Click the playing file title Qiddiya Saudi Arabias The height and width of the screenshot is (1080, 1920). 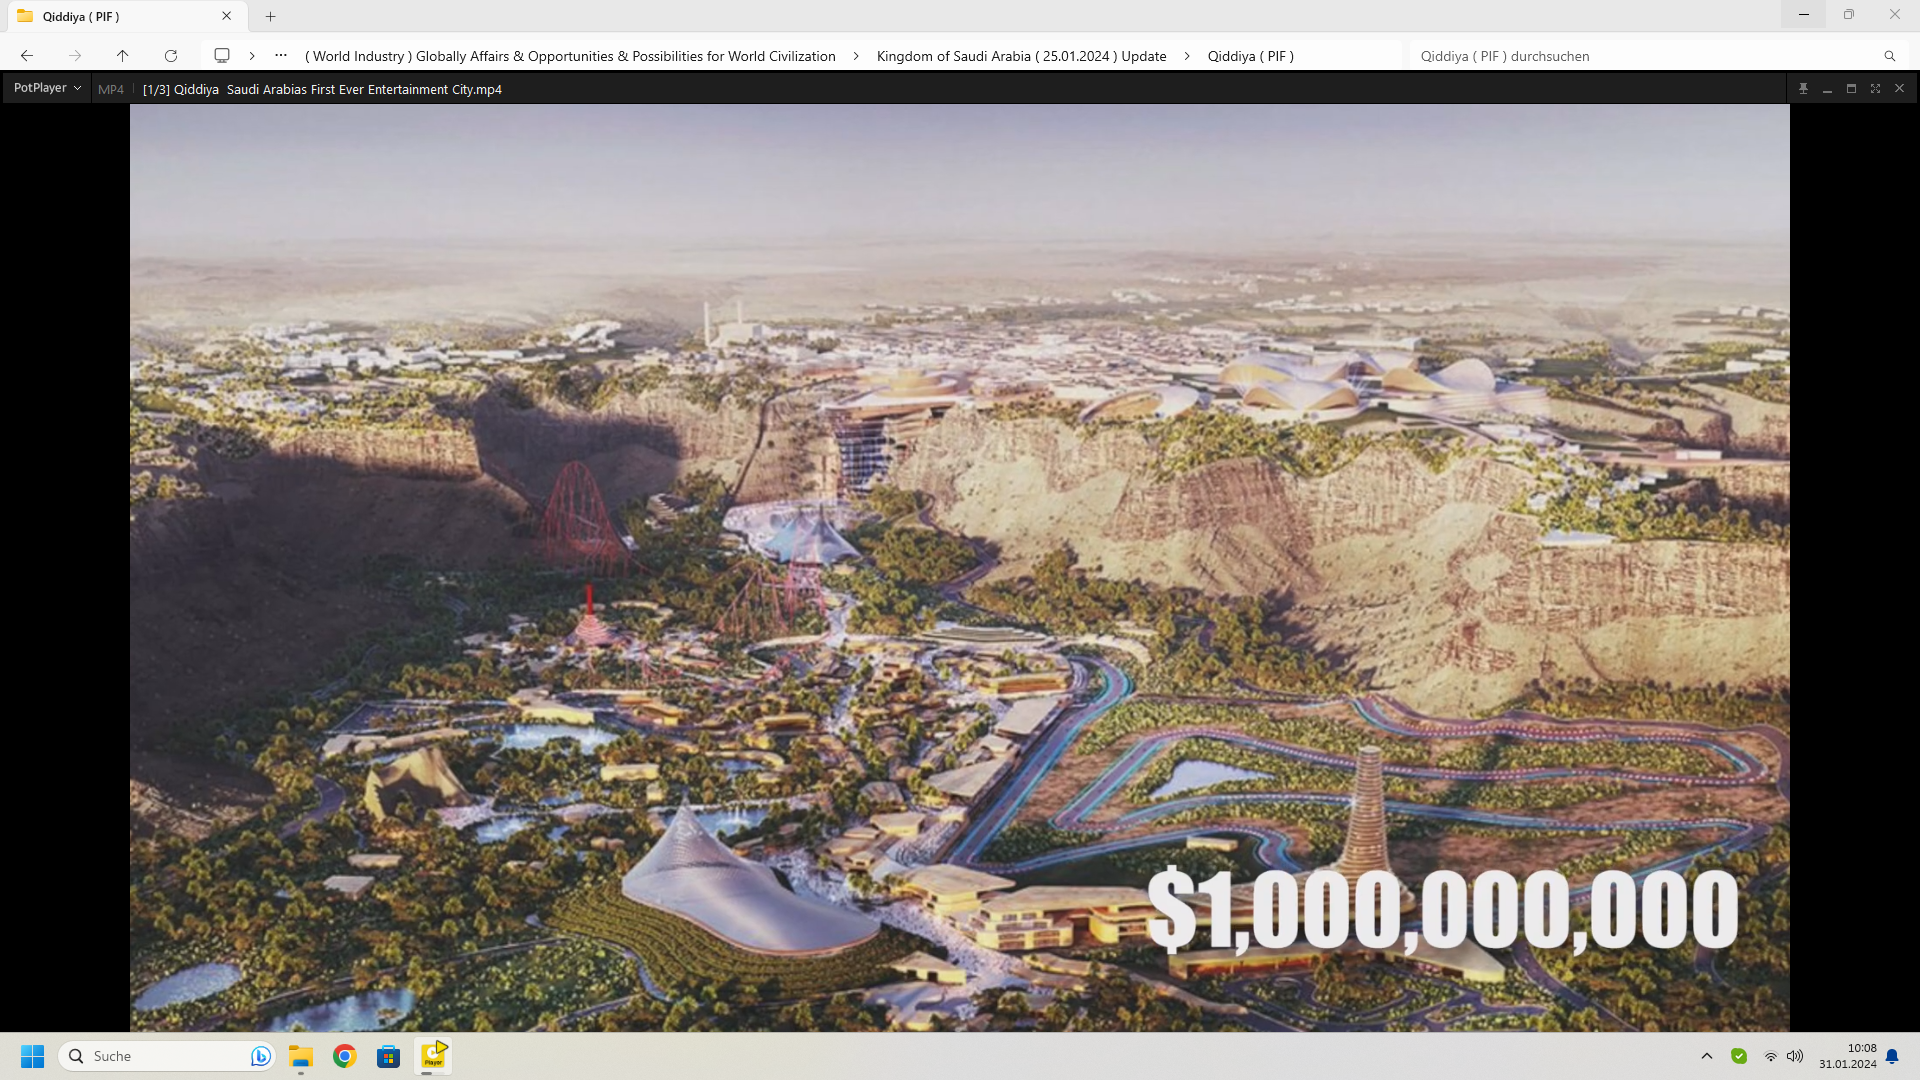coord(322,89)
